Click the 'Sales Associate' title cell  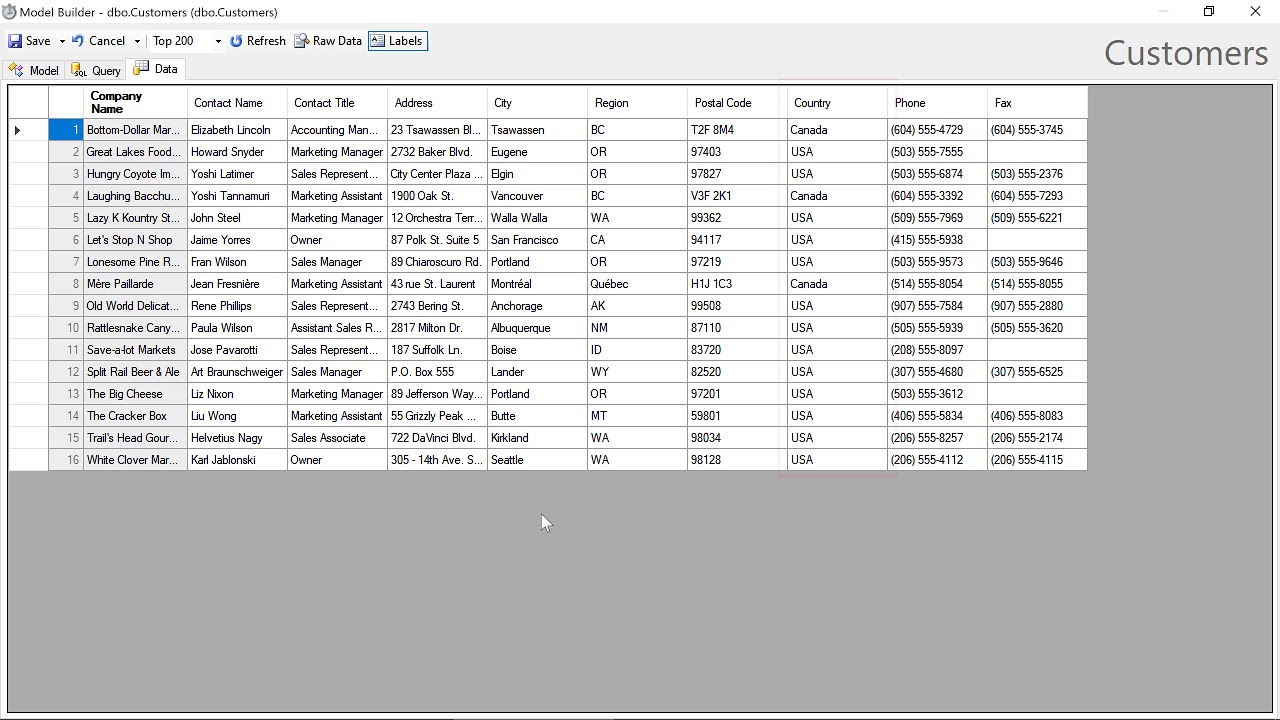pyautogui.click(x=337, y=438)
